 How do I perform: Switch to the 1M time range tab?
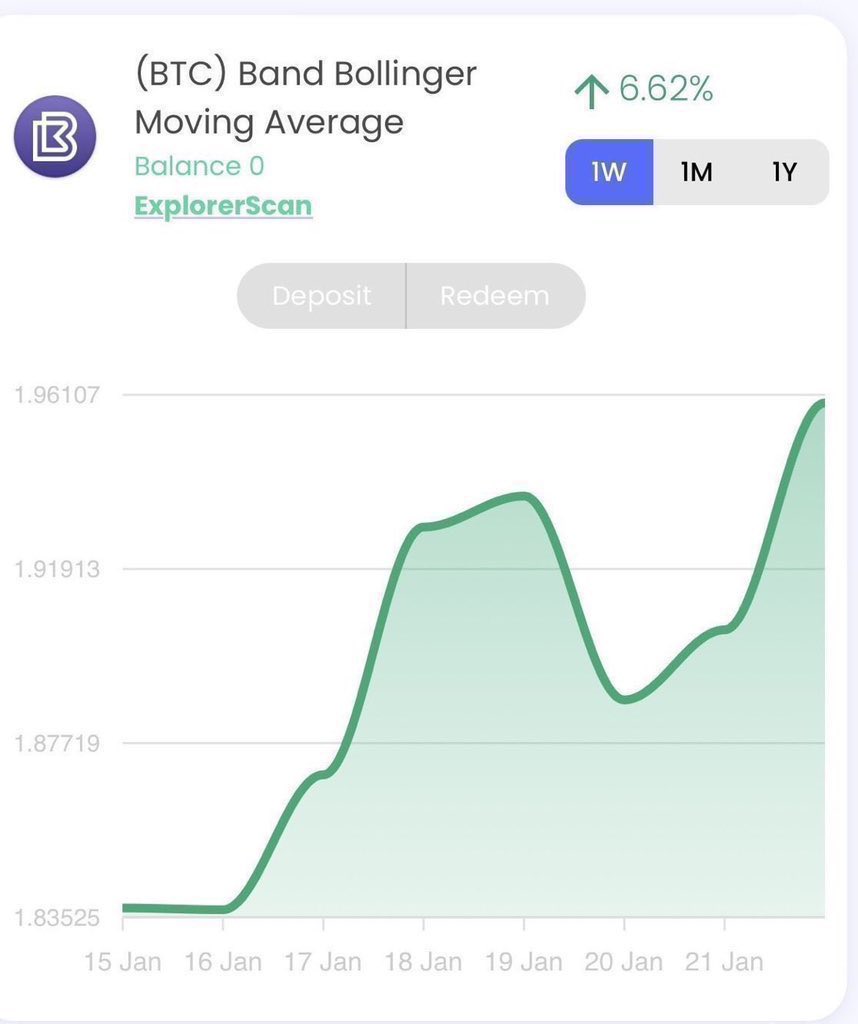pos(697,172)
